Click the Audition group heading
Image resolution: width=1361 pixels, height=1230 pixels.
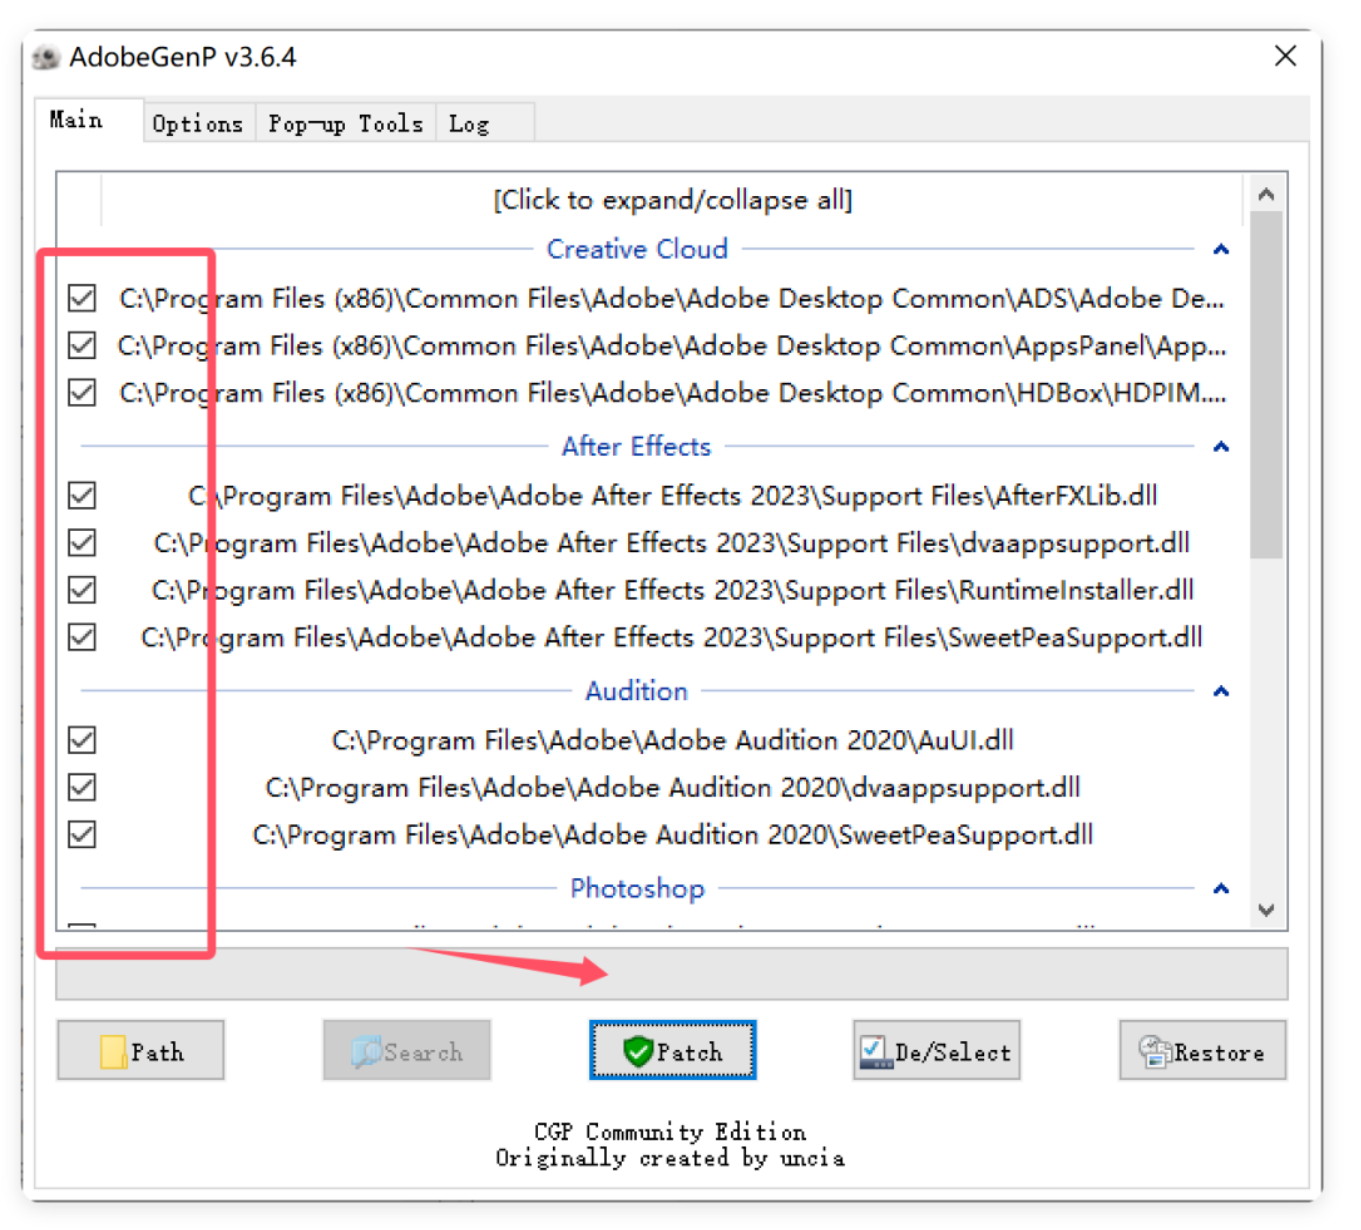click(637, 691)
